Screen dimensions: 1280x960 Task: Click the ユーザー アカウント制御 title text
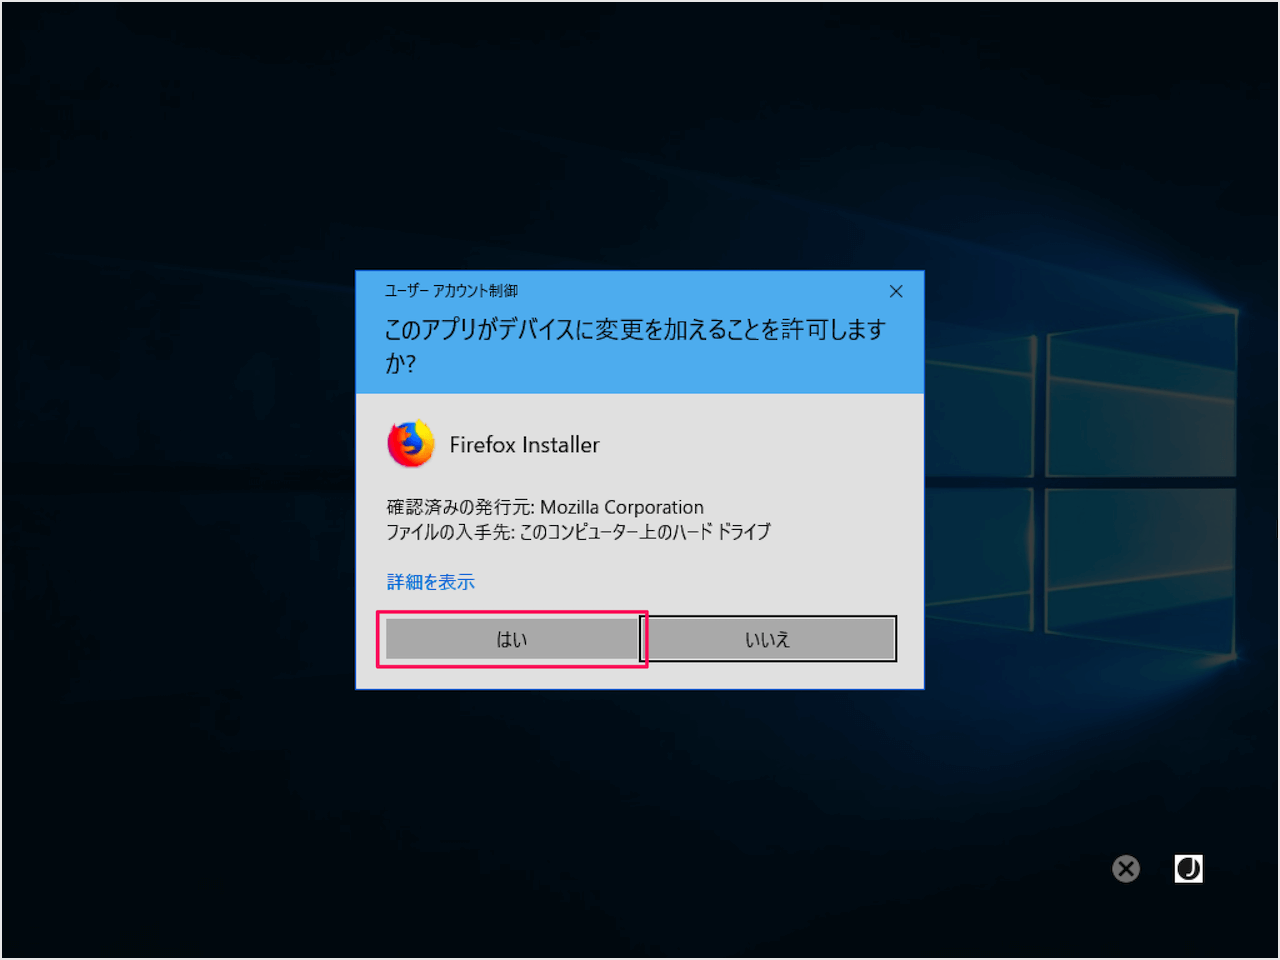pos(451,291)
